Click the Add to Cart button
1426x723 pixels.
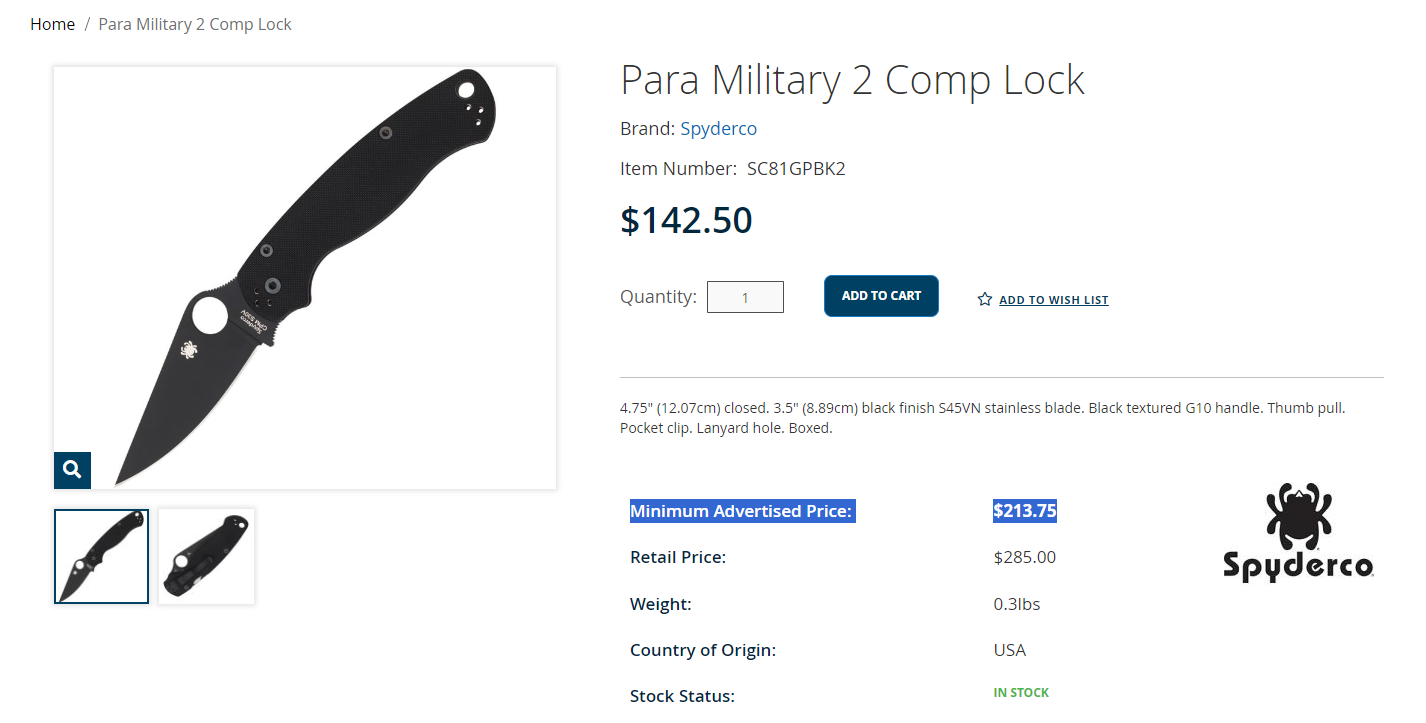coord(881,296)
